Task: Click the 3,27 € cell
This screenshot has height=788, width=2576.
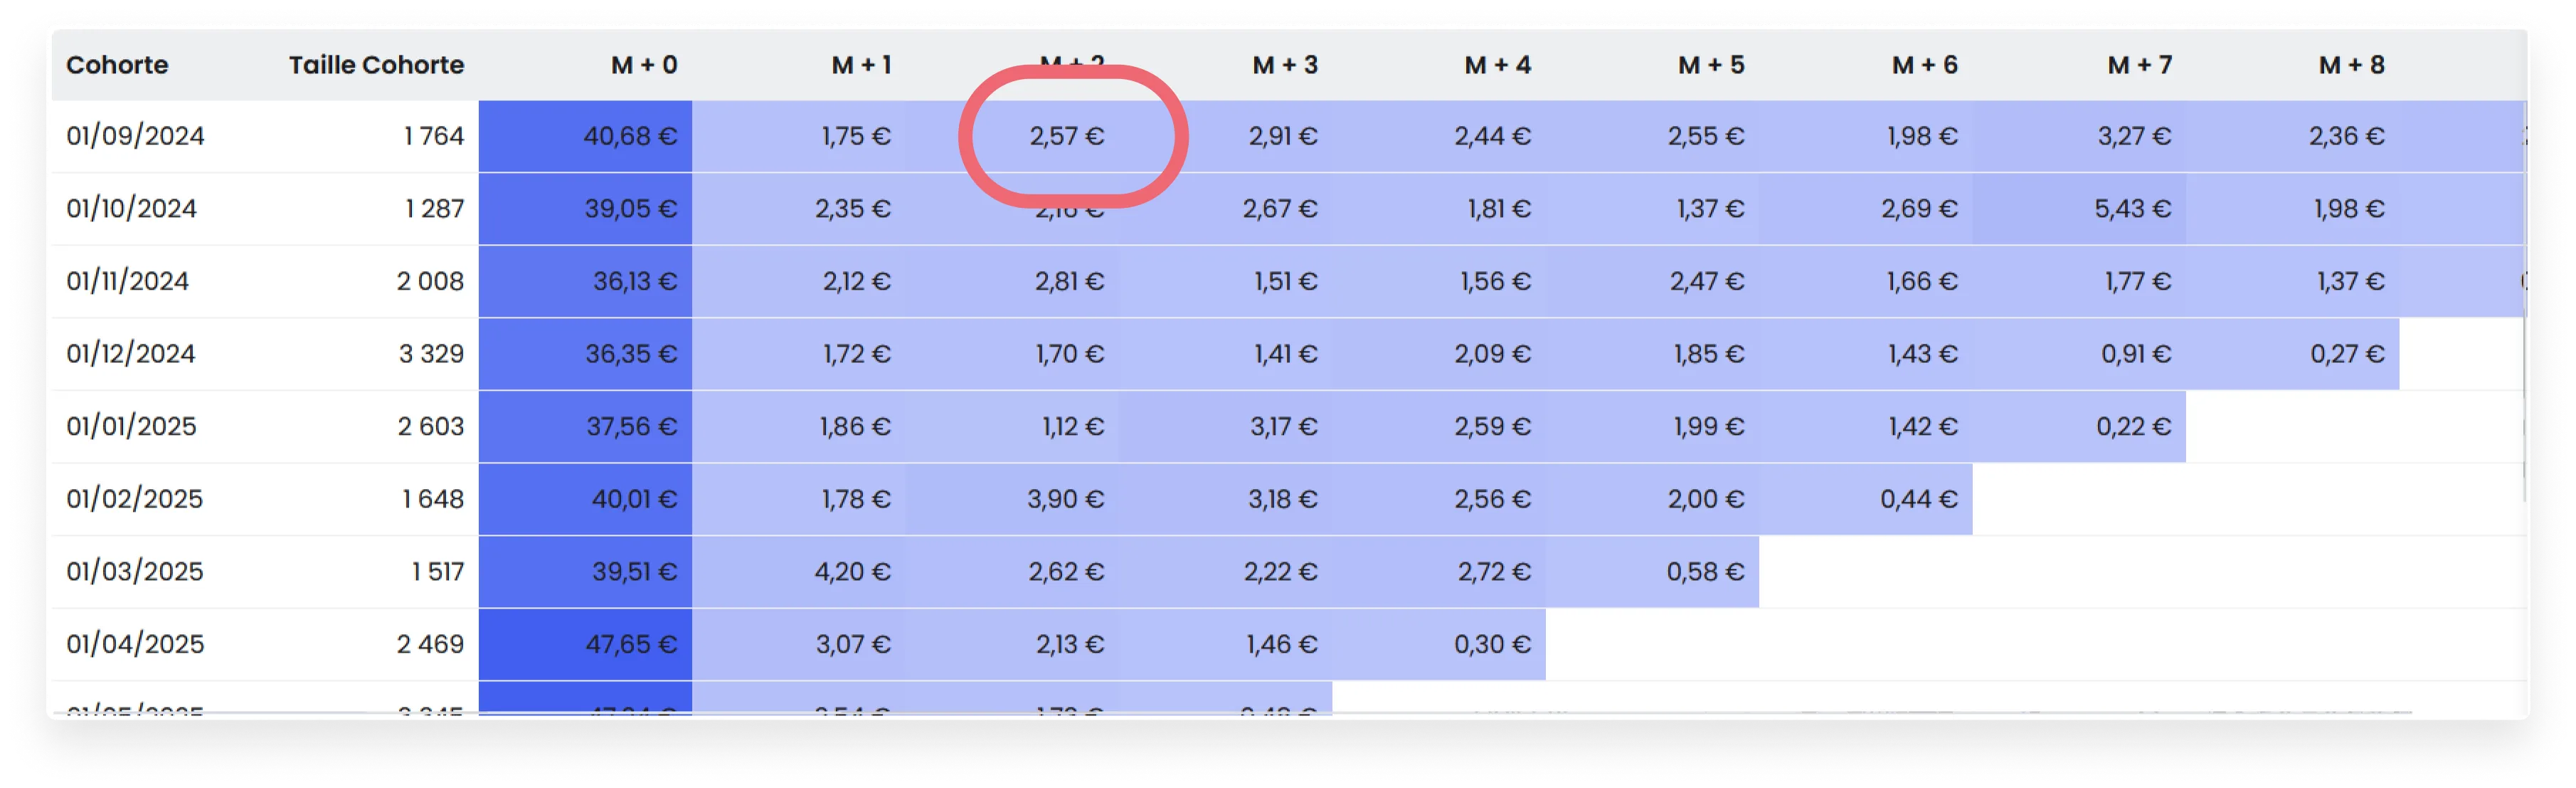Action: pos(2079,136)
